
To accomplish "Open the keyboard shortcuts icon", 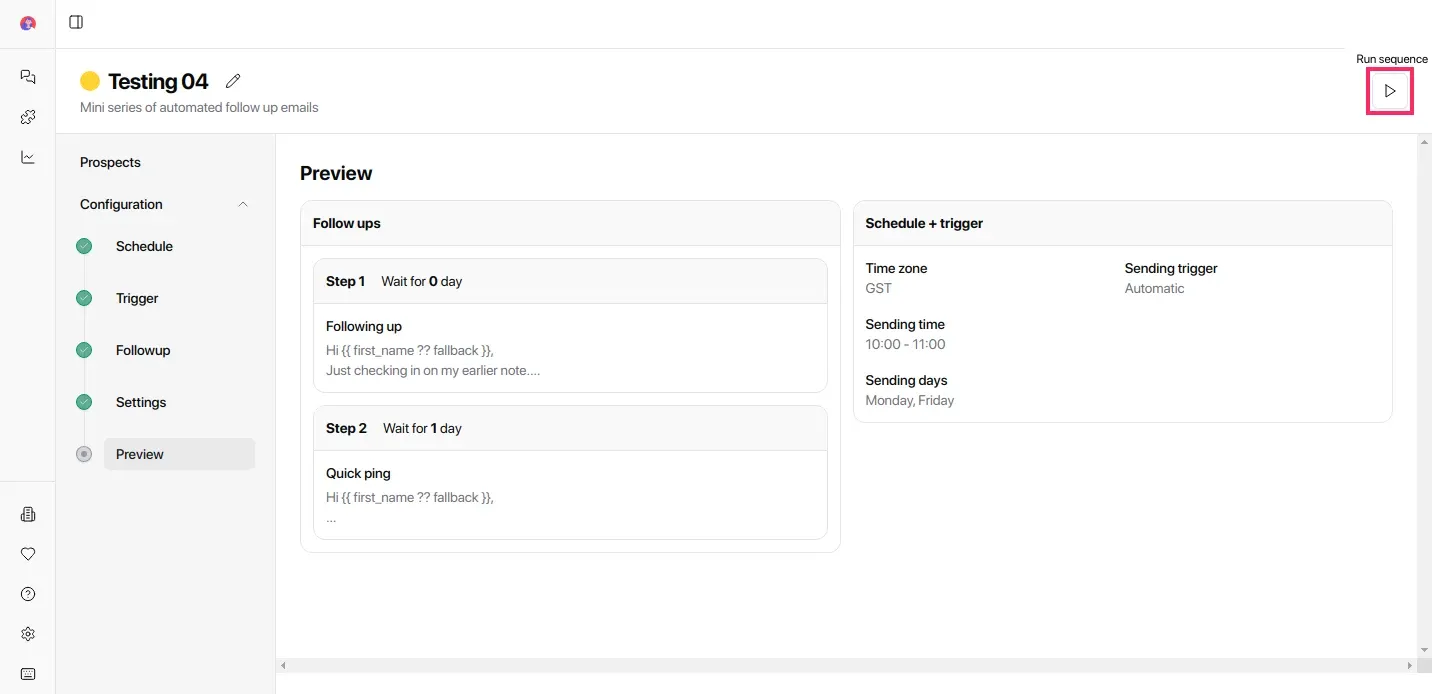I will tap(28, 674).
